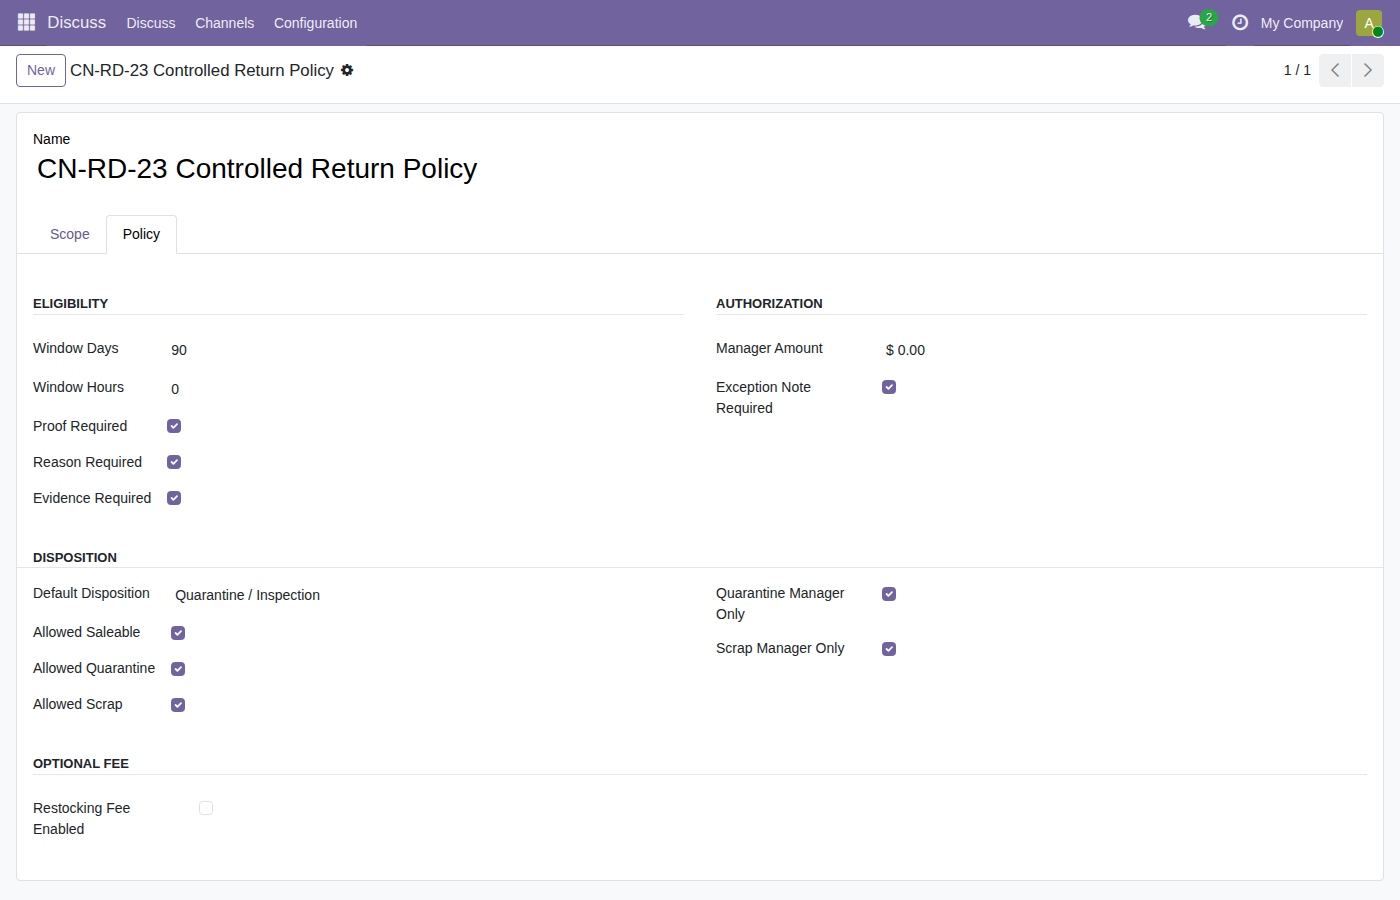The height and width of the screenshot is (900, 1400).
Task: Open the main apps grid menu
Action: pos(26,22)
